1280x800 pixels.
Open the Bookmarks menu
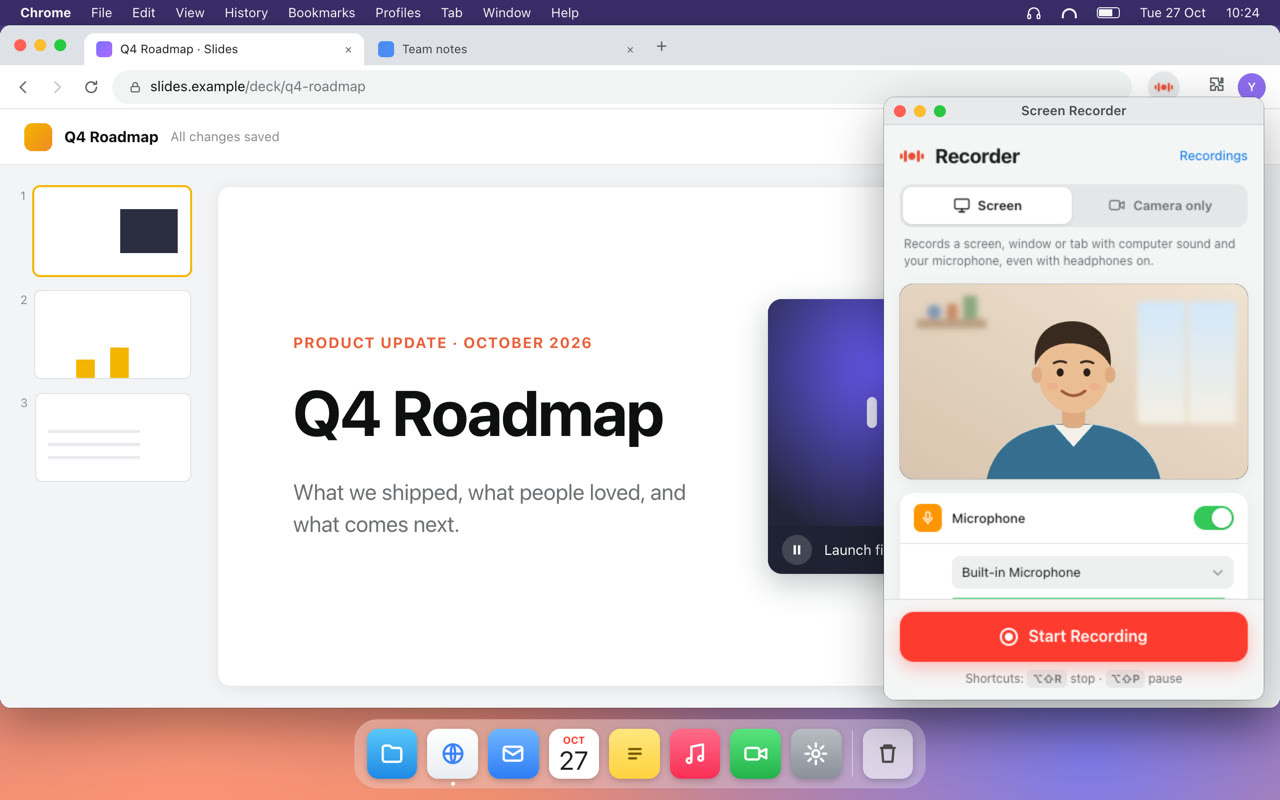coord(322,13)
